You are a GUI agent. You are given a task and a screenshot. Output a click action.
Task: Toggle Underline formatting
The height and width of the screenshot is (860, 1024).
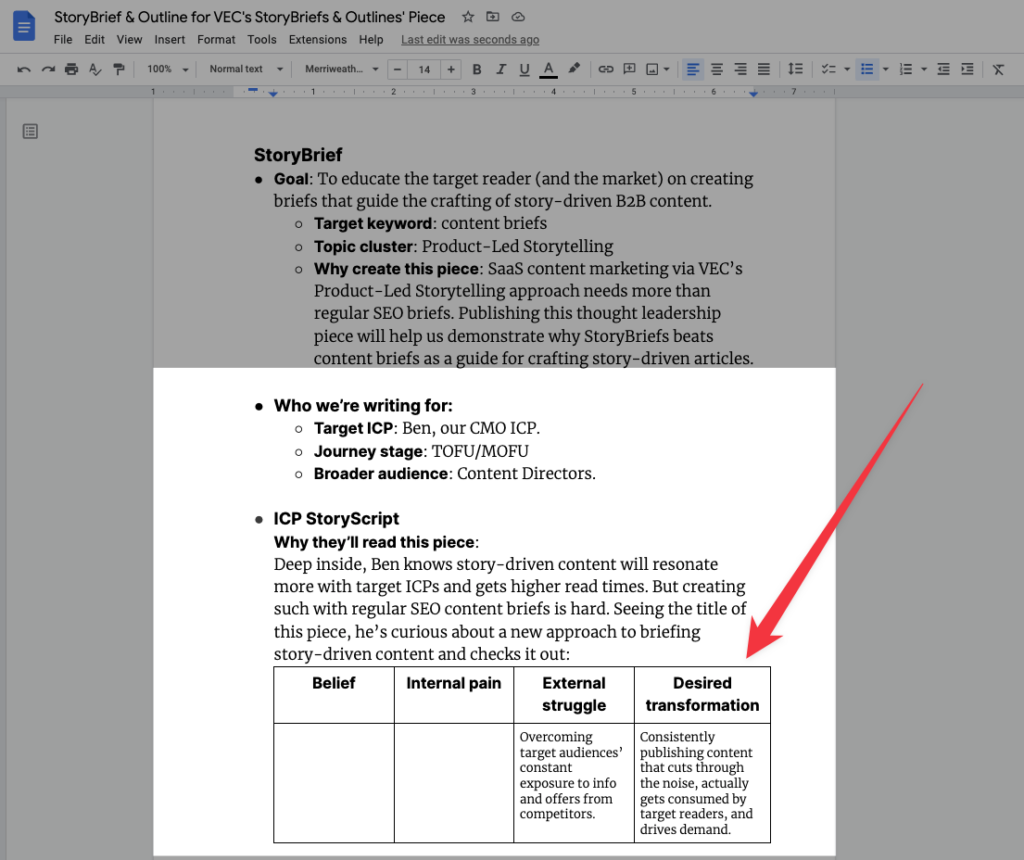pyautogui.click(x=524, y=69)
